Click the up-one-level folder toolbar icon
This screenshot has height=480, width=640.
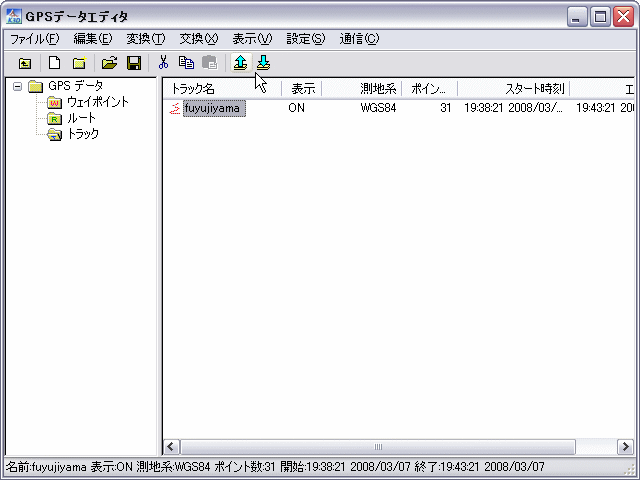pos(25,63)
